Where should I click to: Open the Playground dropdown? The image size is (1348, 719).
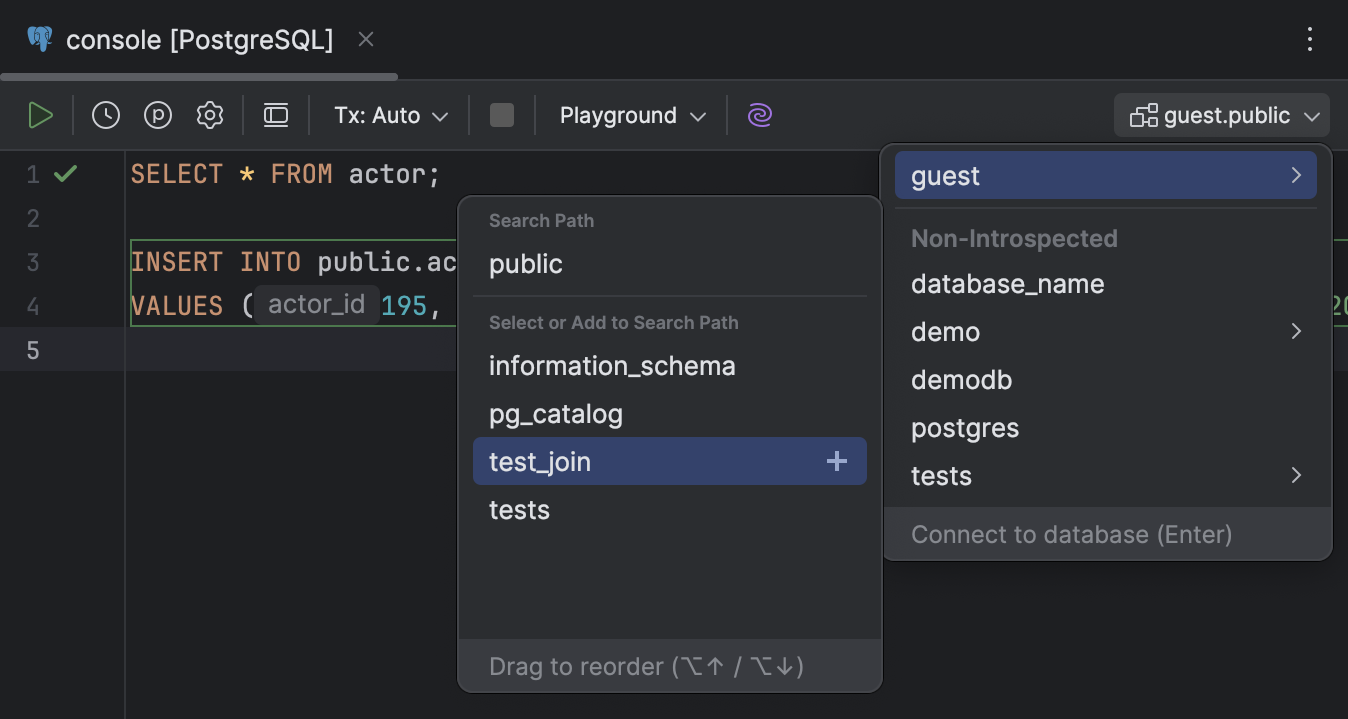631,114
